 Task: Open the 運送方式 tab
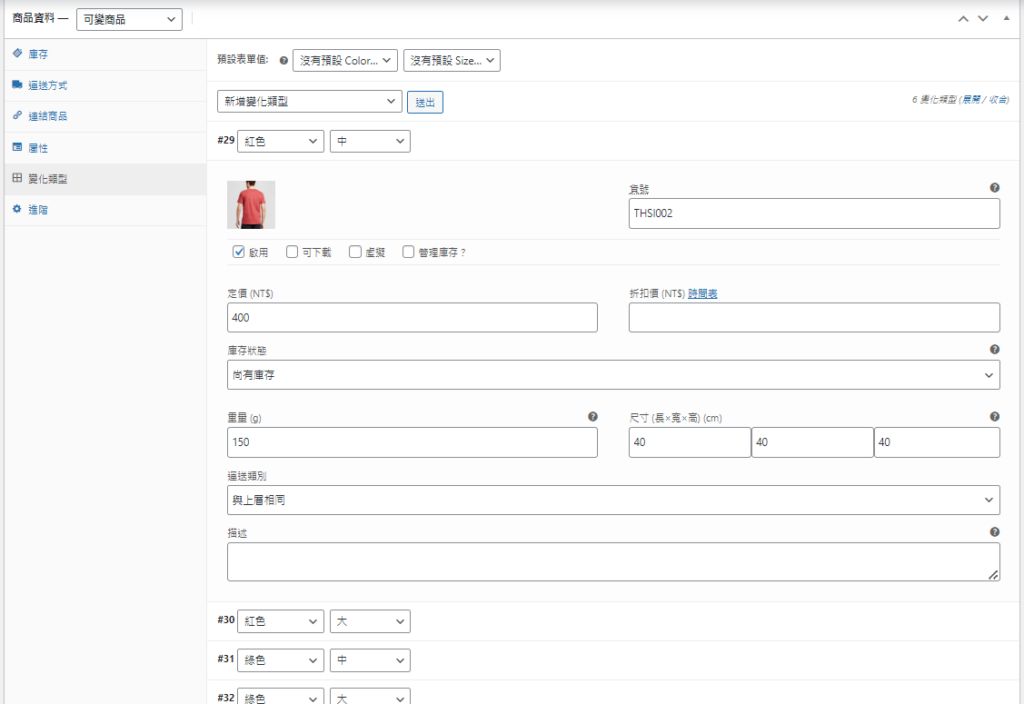point(47,85)
